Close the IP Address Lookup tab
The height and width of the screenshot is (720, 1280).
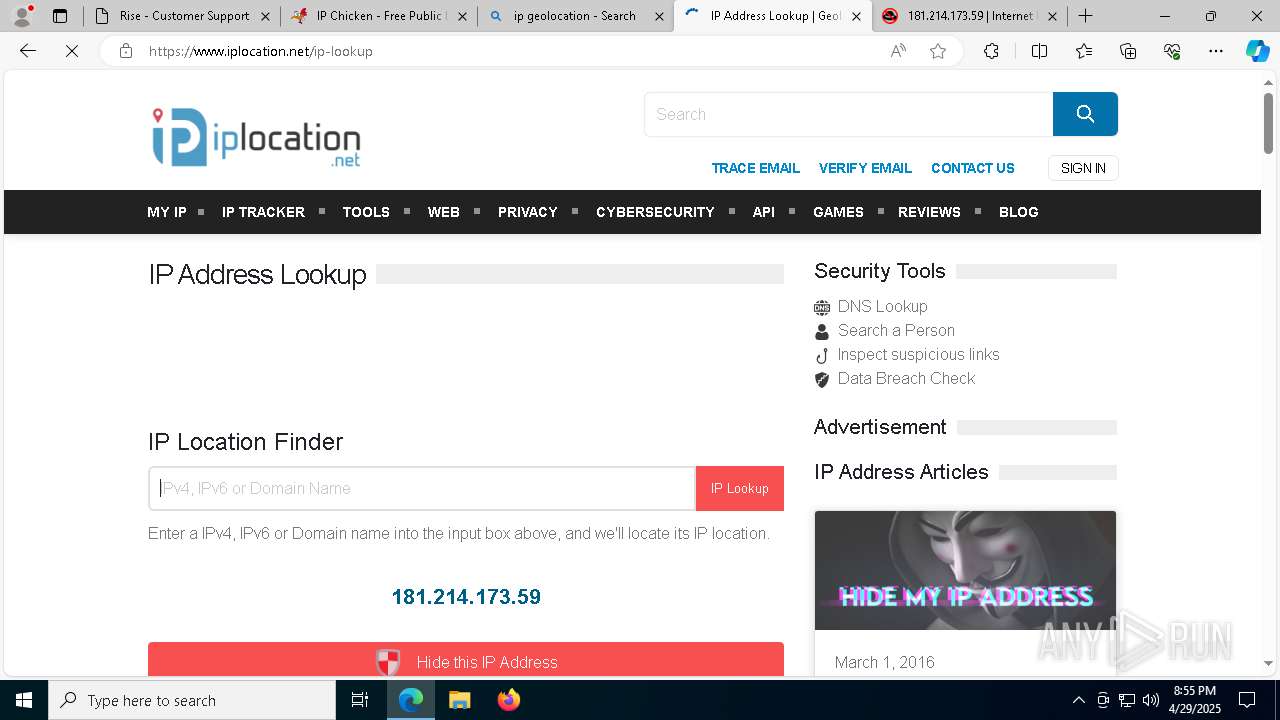[x=856, y=16]
